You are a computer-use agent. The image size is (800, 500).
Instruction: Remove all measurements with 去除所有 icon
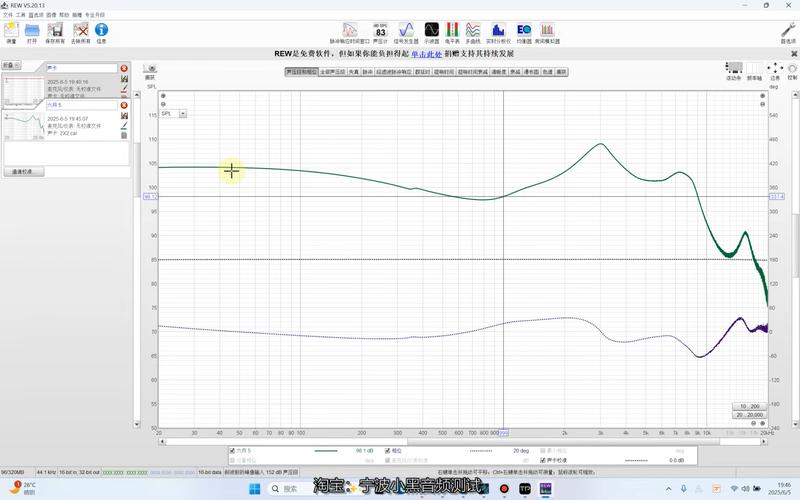(x=80, y=33)
